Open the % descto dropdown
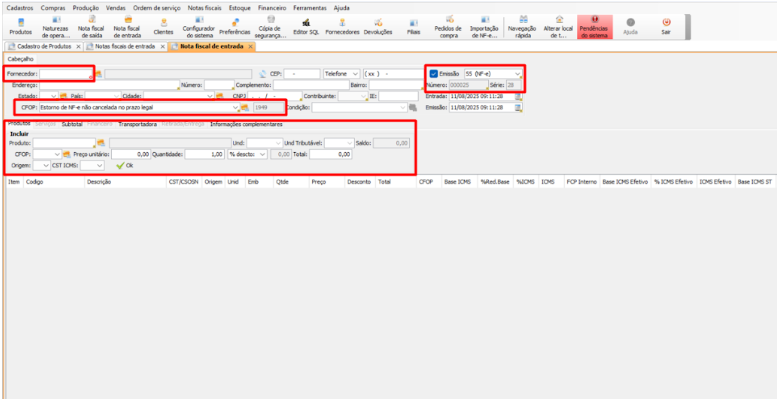This screenshot has width=777, height=399. coord(247,154)
